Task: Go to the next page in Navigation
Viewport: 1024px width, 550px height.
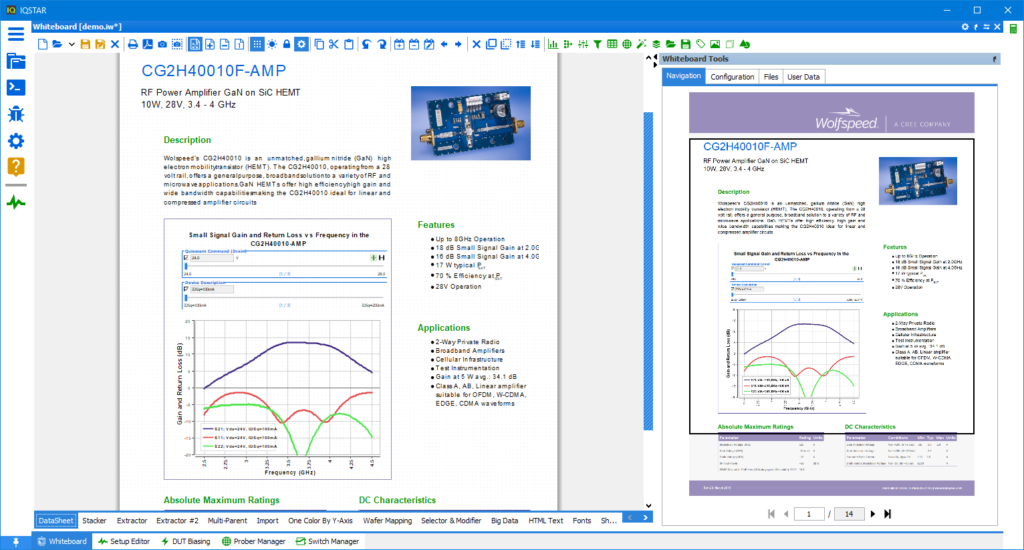Action: [872, 514]
